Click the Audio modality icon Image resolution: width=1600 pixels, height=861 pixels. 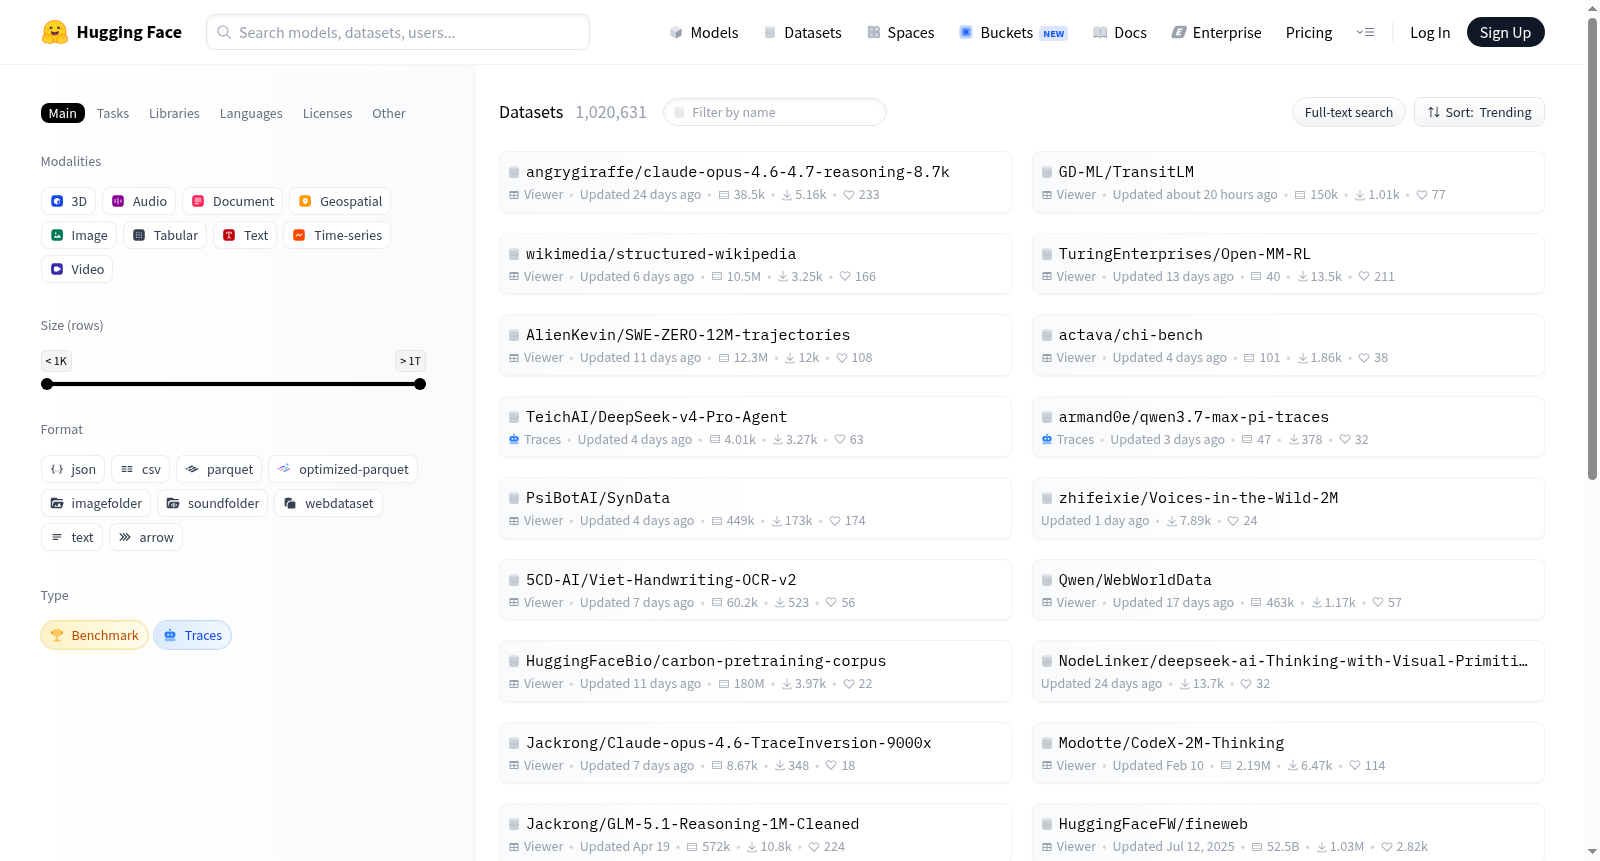point(118,201)
